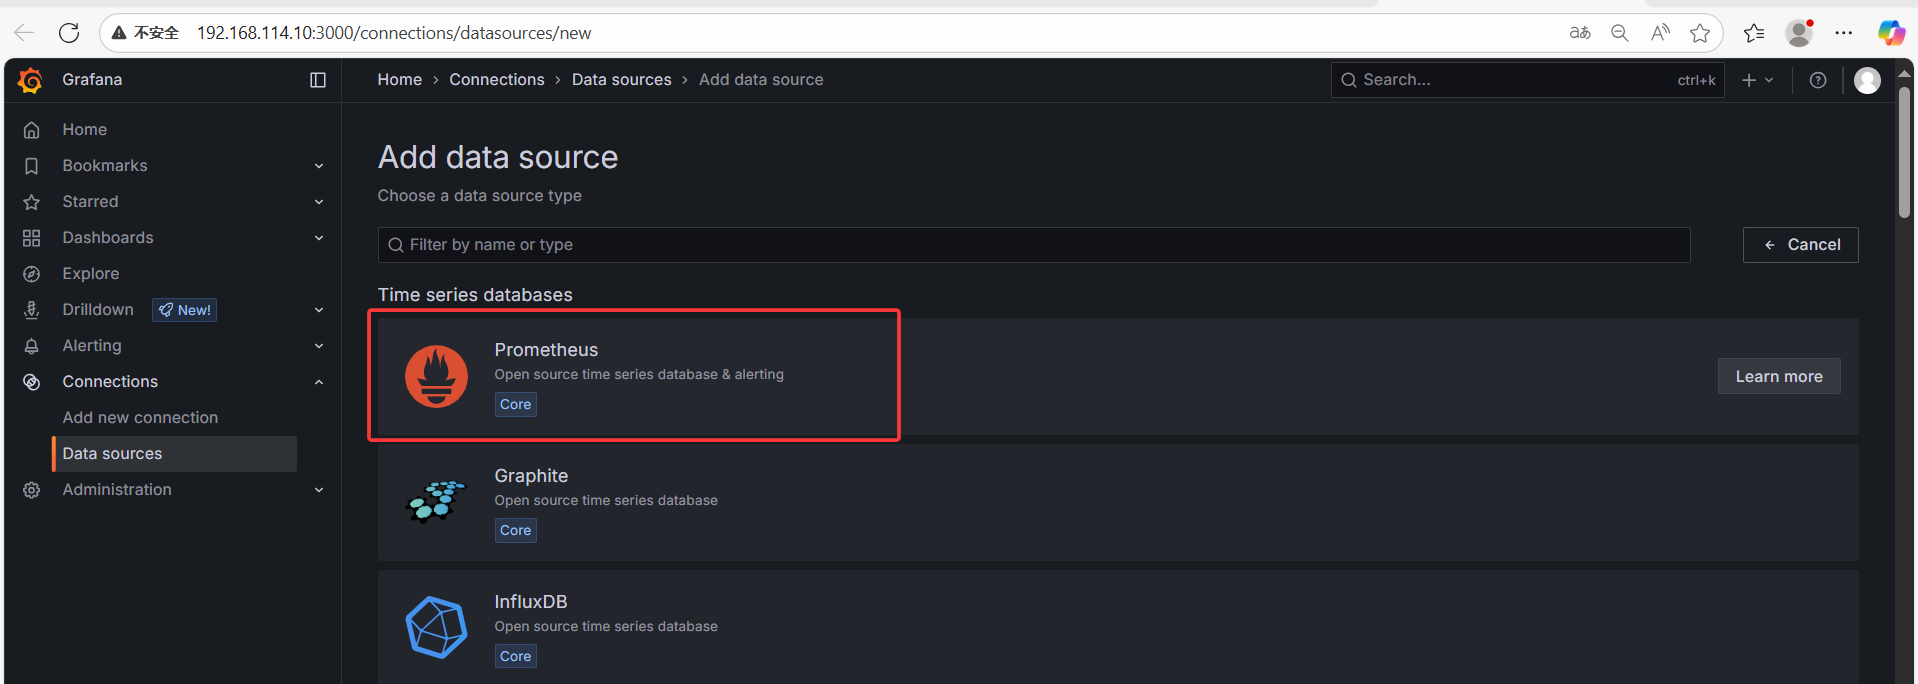Click the New! badge beside Drilldown
Image resolution: width=1918 pixels, height=684 pixels.
[185, 310]
